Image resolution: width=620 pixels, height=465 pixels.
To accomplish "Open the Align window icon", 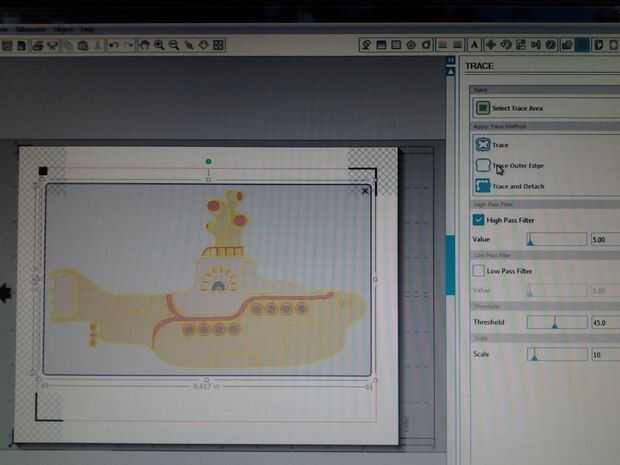I will [536, 45].
